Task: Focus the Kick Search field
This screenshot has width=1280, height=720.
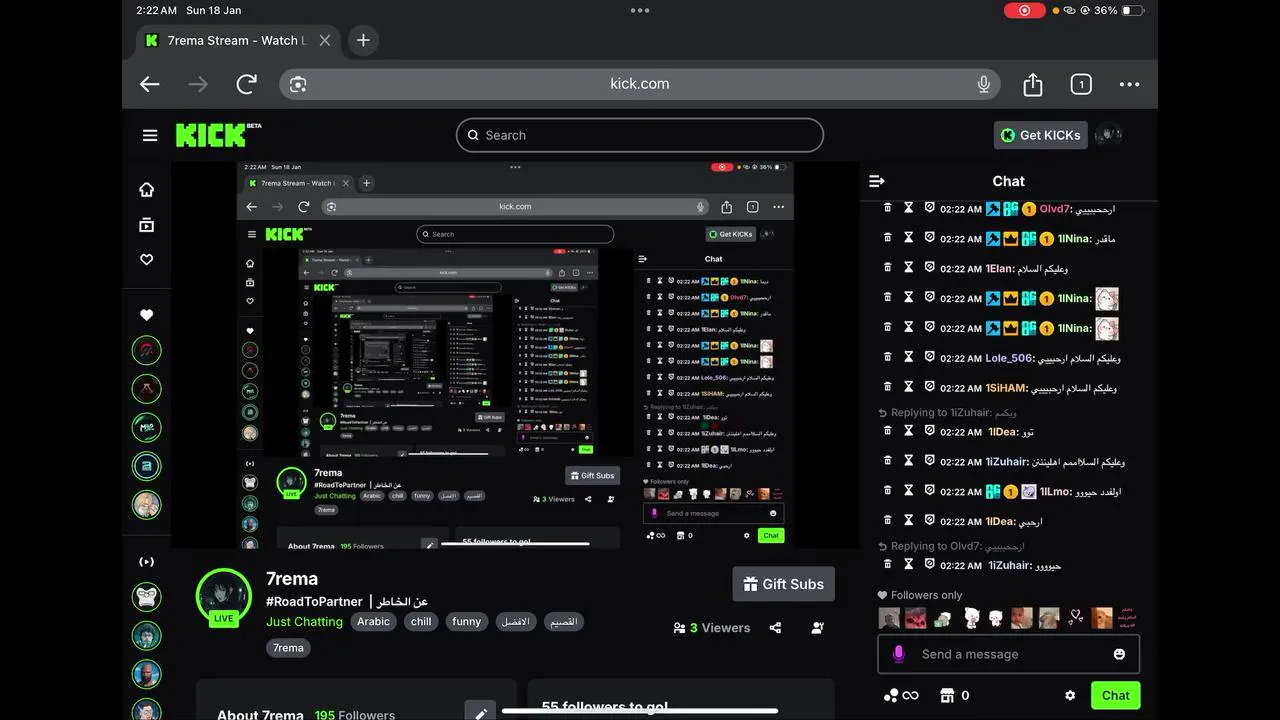Action: [x=640, y=135]
